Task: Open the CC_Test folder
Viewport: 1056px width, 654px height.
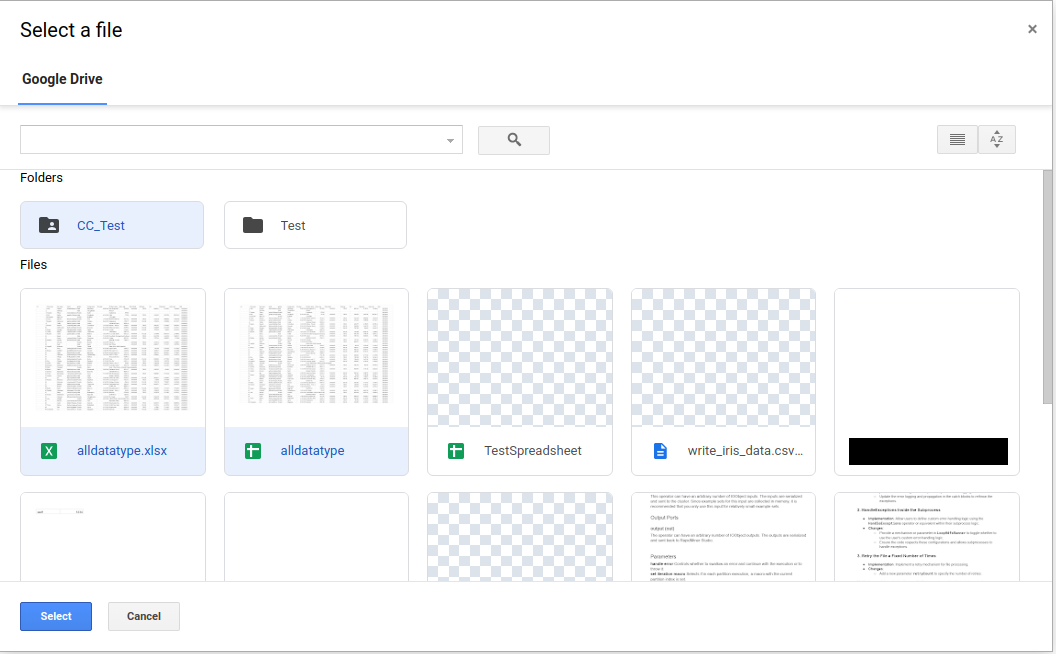Action: [x=111, y=225]
